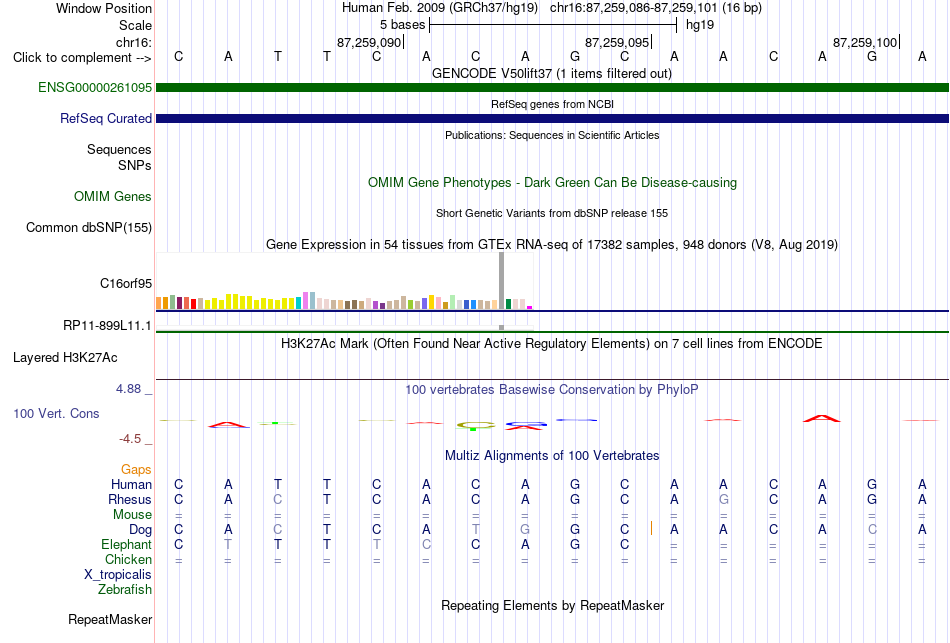Click the Human species label

tap(131, 484)
